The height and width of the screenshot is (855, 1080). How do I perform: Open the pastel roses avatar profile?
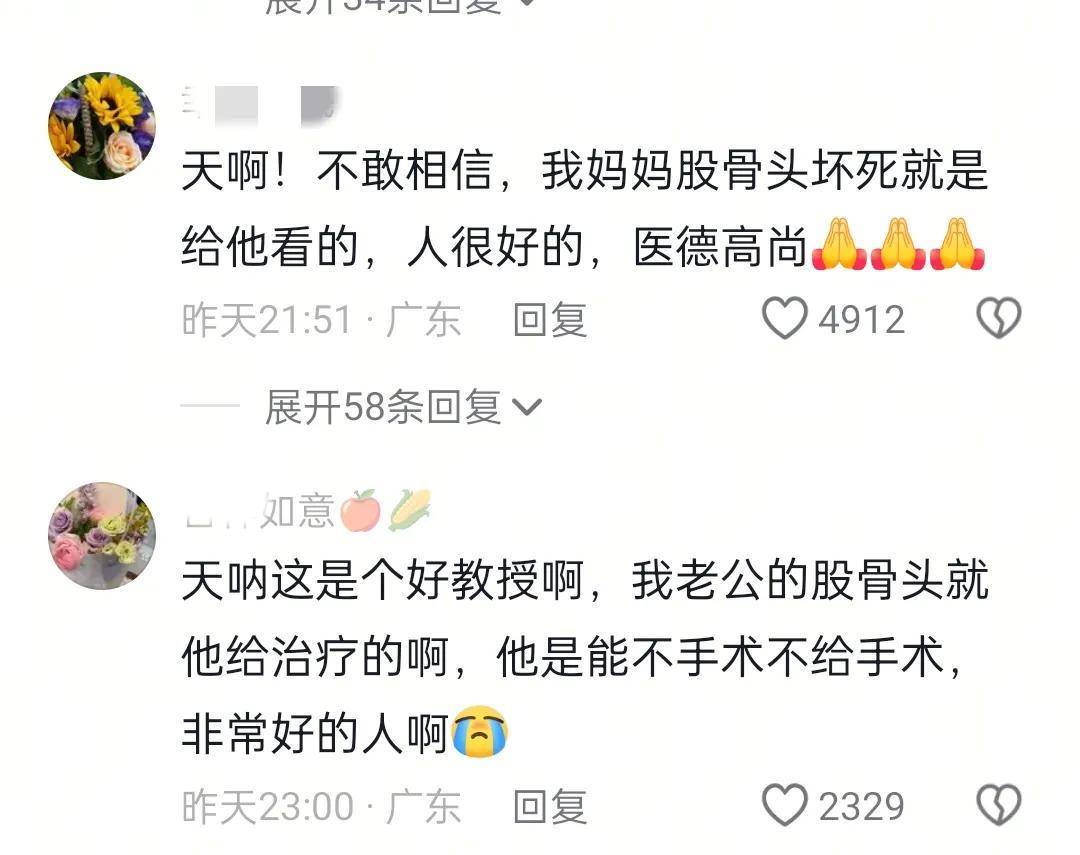pyautogui.click(x=102, y=535)
